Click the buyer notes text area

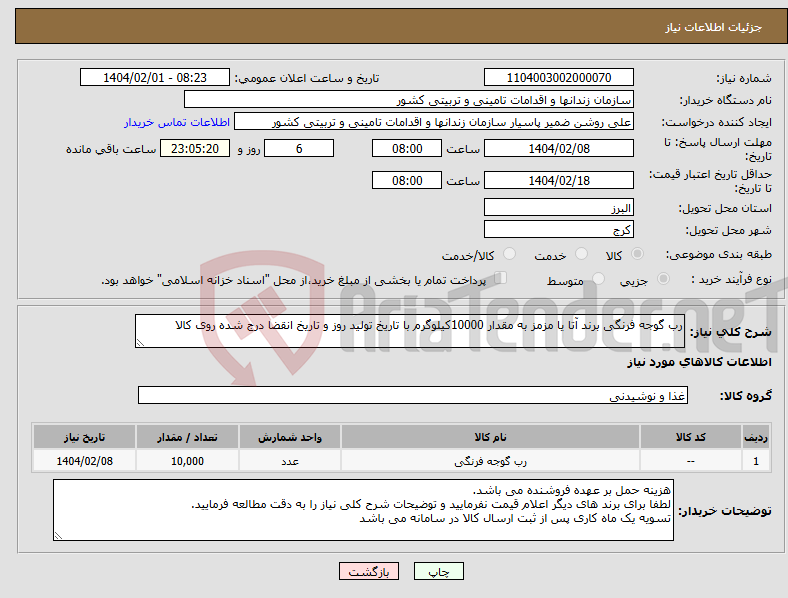click(363, 510)
